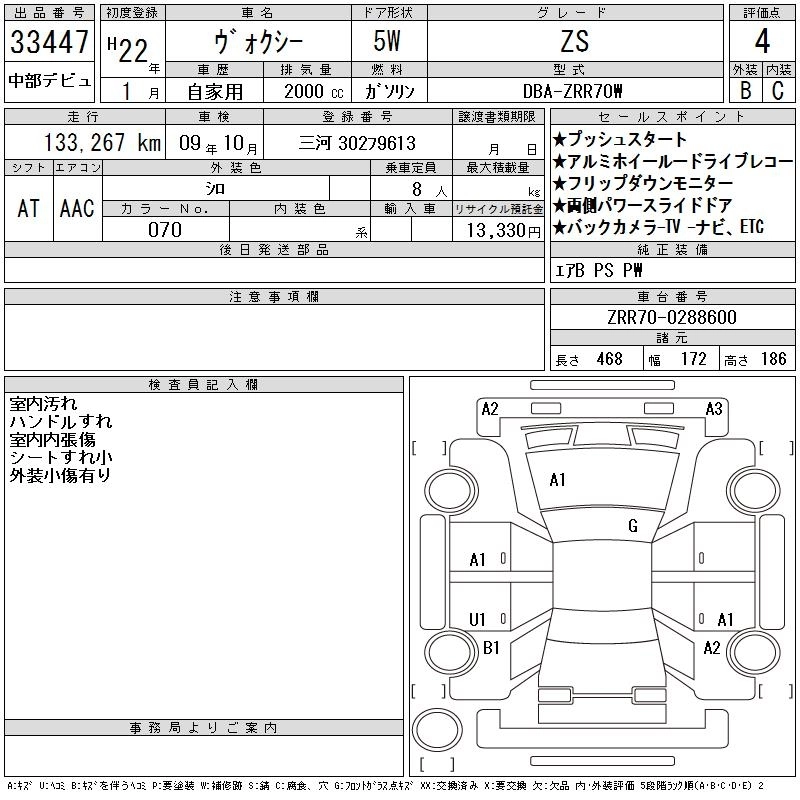
Task: Click the chassis number ZRR70-0288600
Action: point(672,317)
